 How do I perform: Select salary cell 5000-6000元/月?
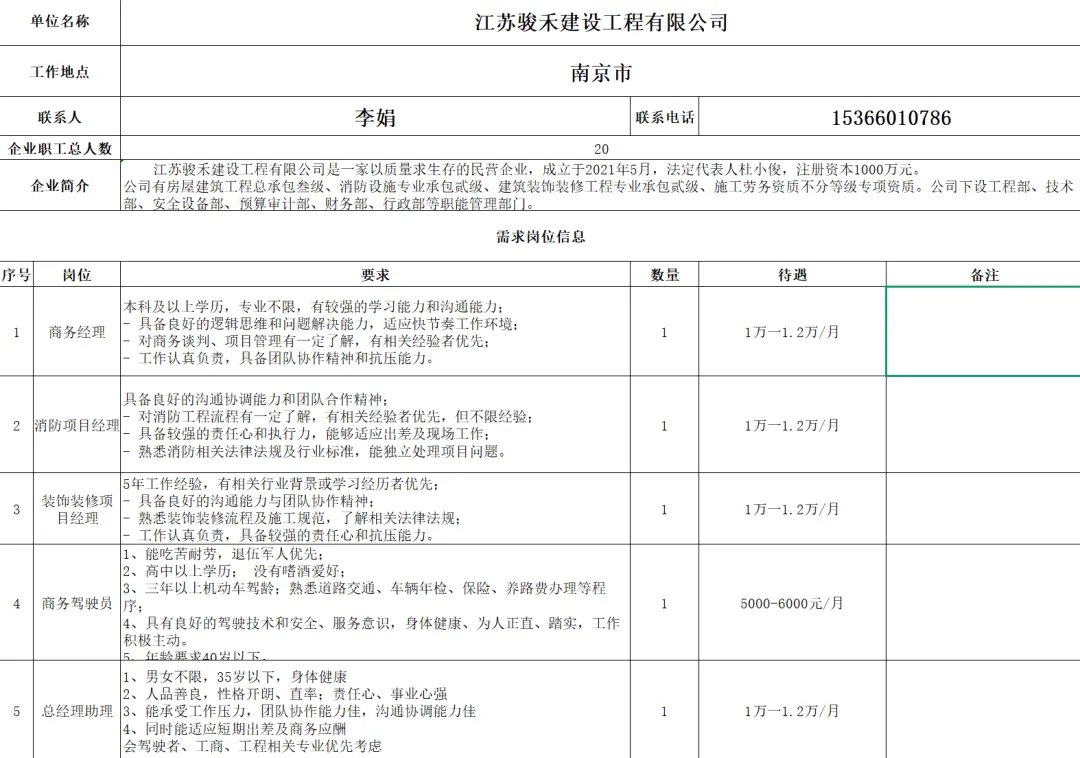point(792,603)
